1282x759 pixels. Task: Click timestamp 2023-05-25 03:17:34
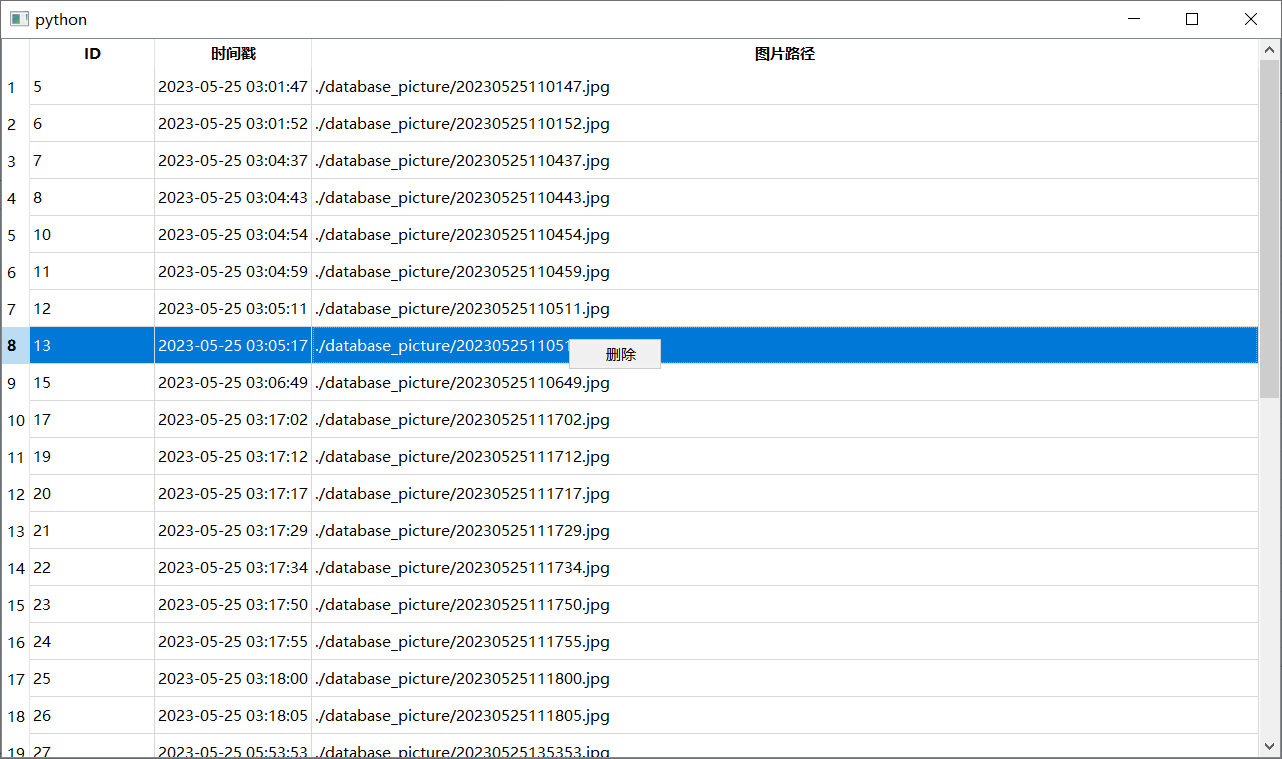233,568
